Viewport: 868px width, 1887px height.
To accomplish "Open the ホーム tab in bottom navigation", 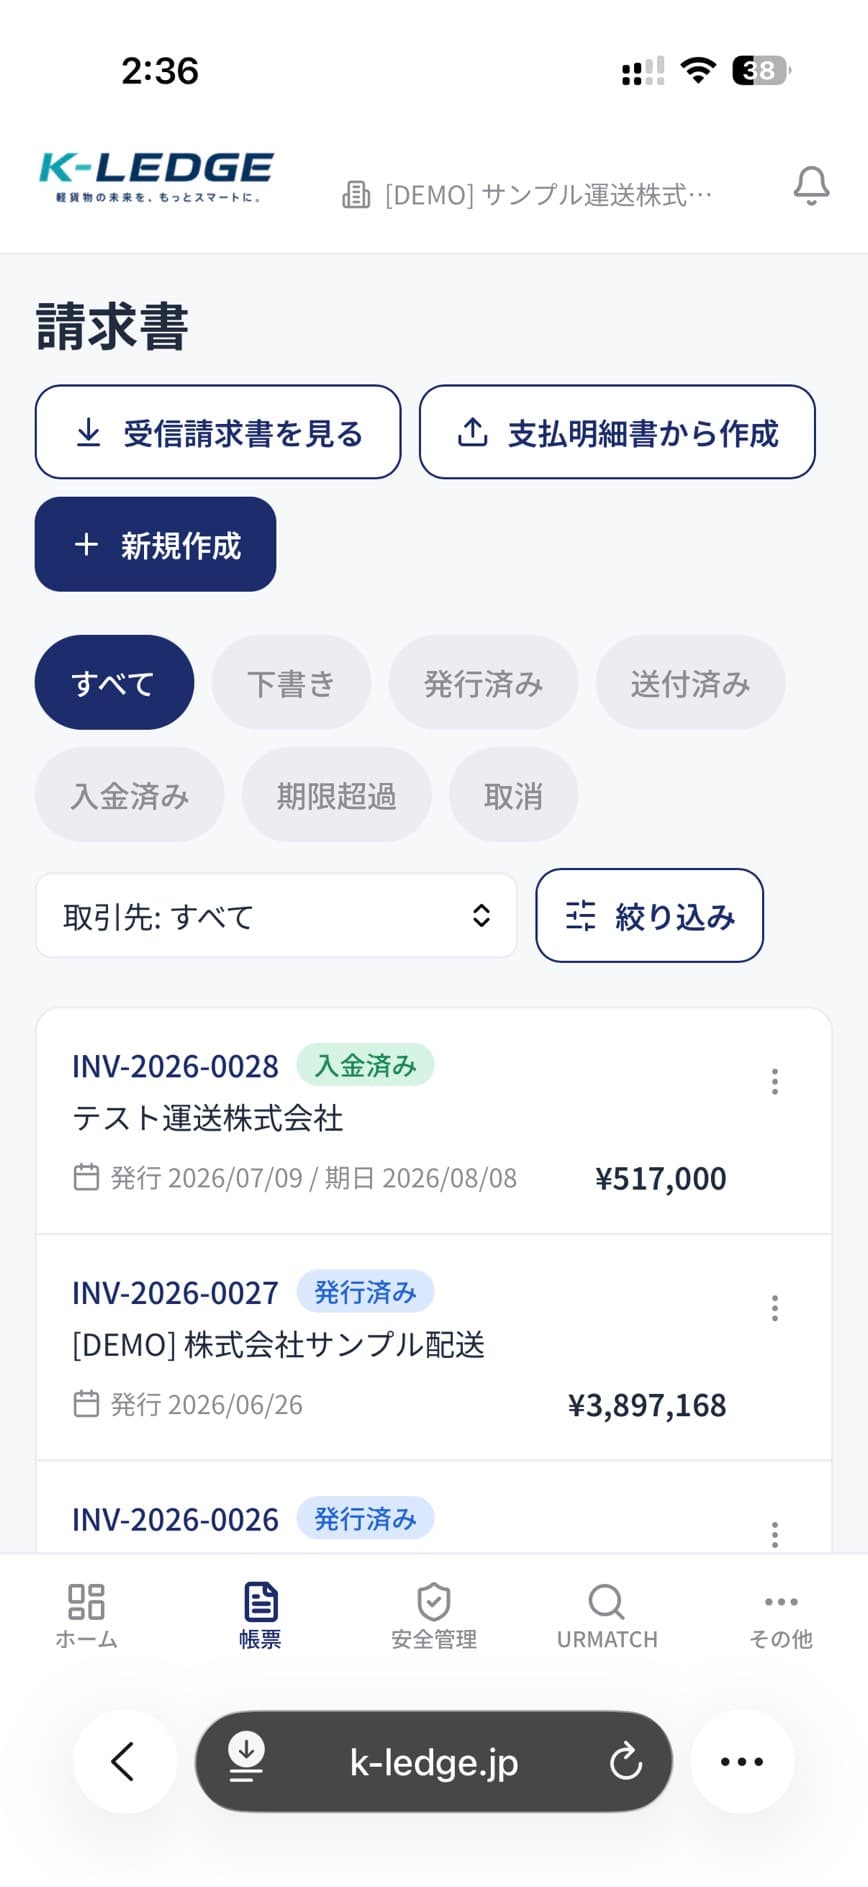I will [86, 1615].
